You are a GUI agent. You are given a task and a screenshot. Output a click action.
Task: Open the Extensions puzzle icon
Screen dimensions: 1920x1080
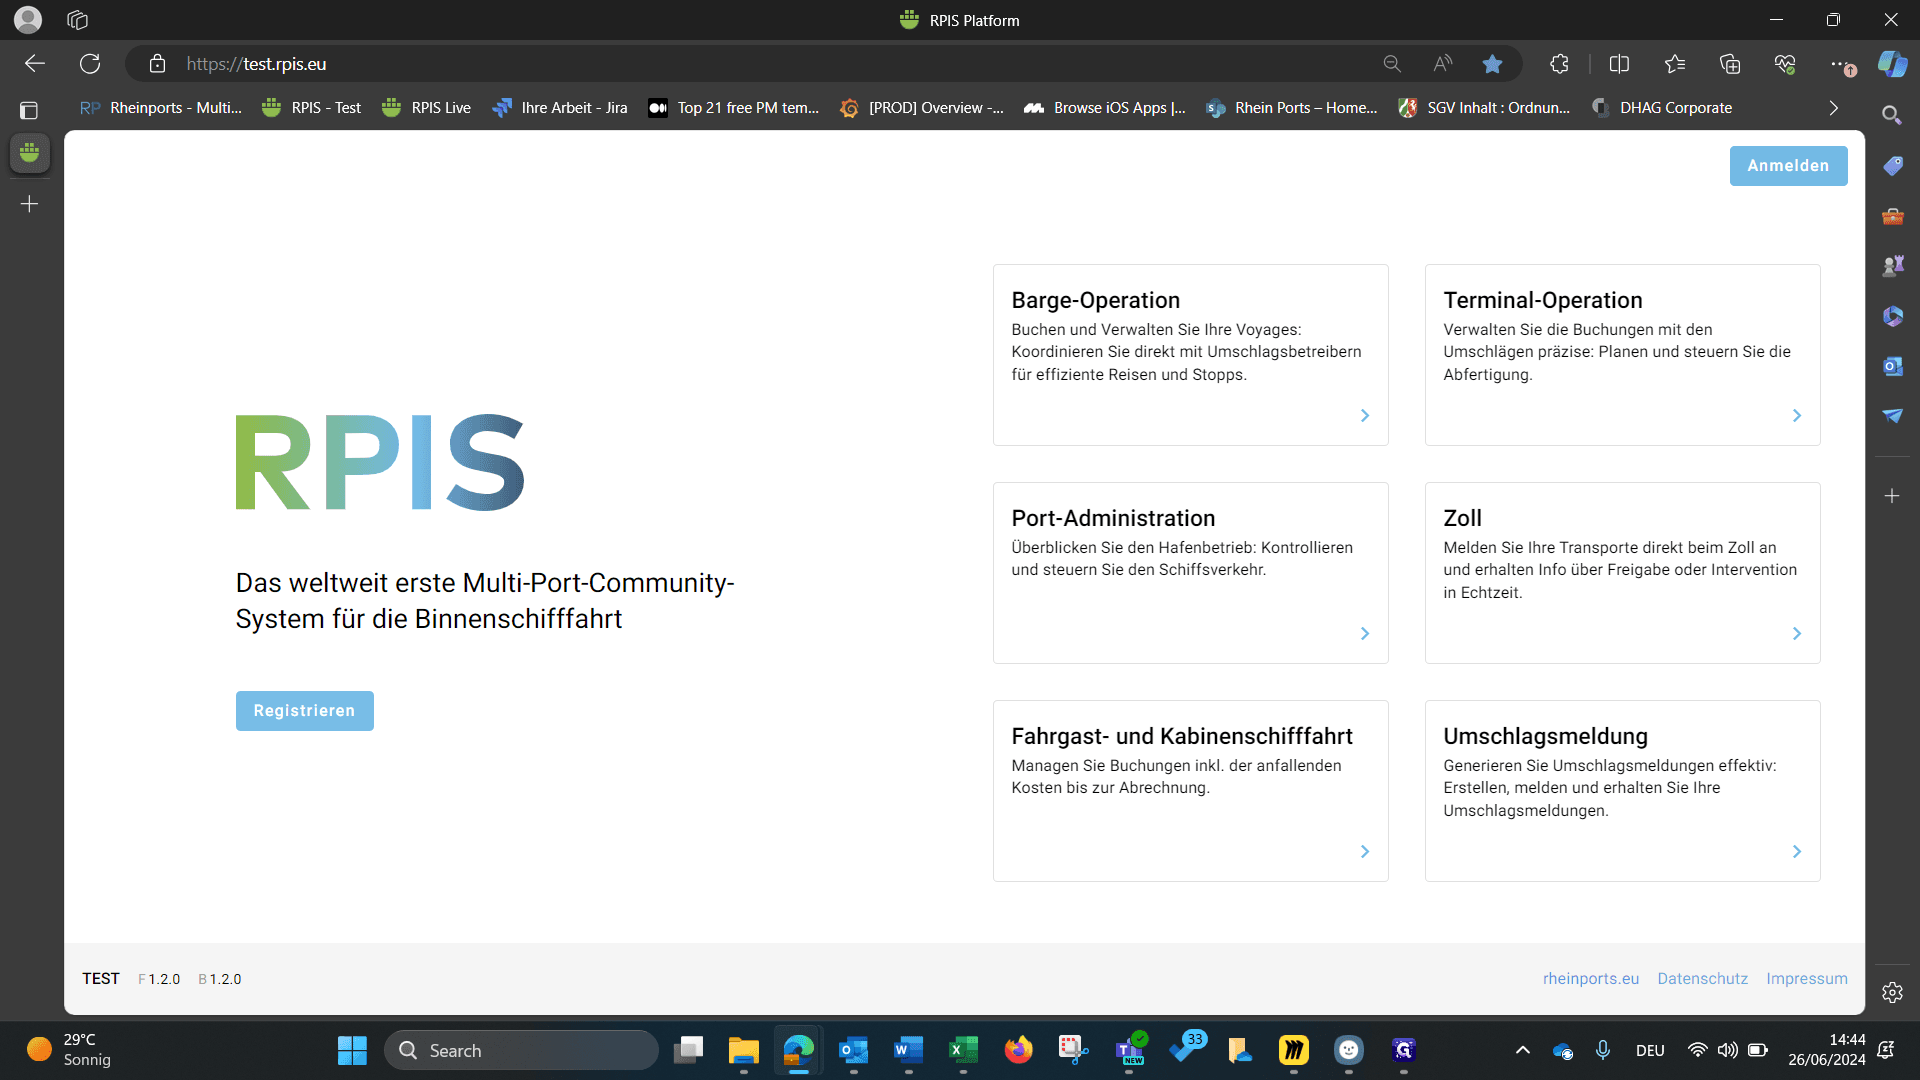1559,64
